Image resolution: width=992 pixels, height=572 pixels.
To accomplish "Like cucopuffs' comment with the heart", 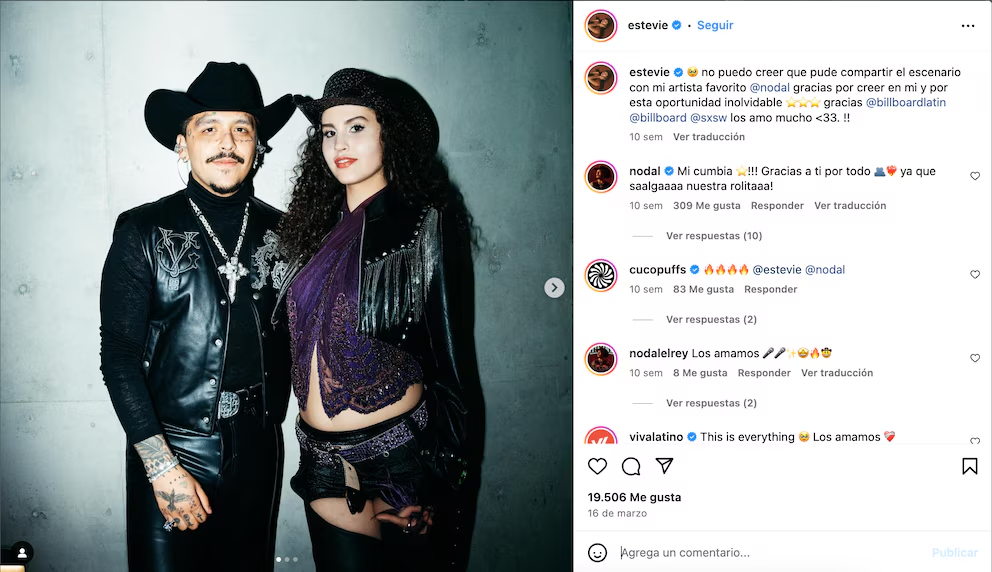I will coord(975,274).
